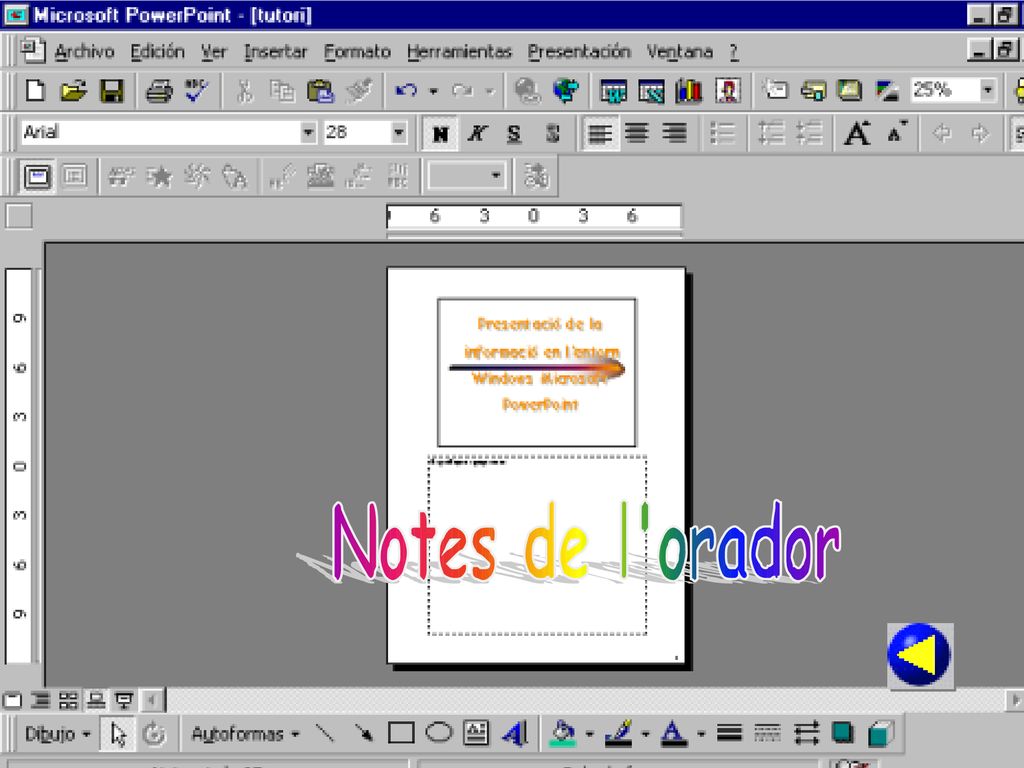Viewport: 1024px width, 768px height.
Task: Click the Apply Design icon
Action: tap(849, 89)
